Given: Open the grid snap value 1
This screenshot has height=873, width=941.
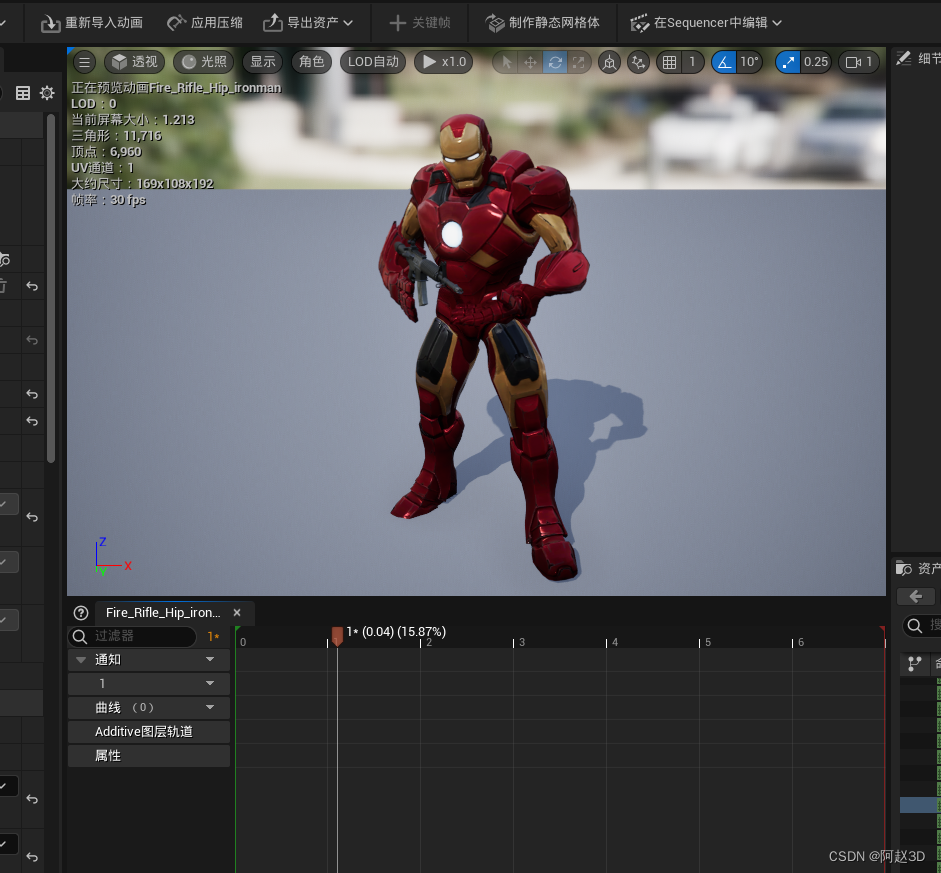Looking at the screenshot, I should 692,62.
